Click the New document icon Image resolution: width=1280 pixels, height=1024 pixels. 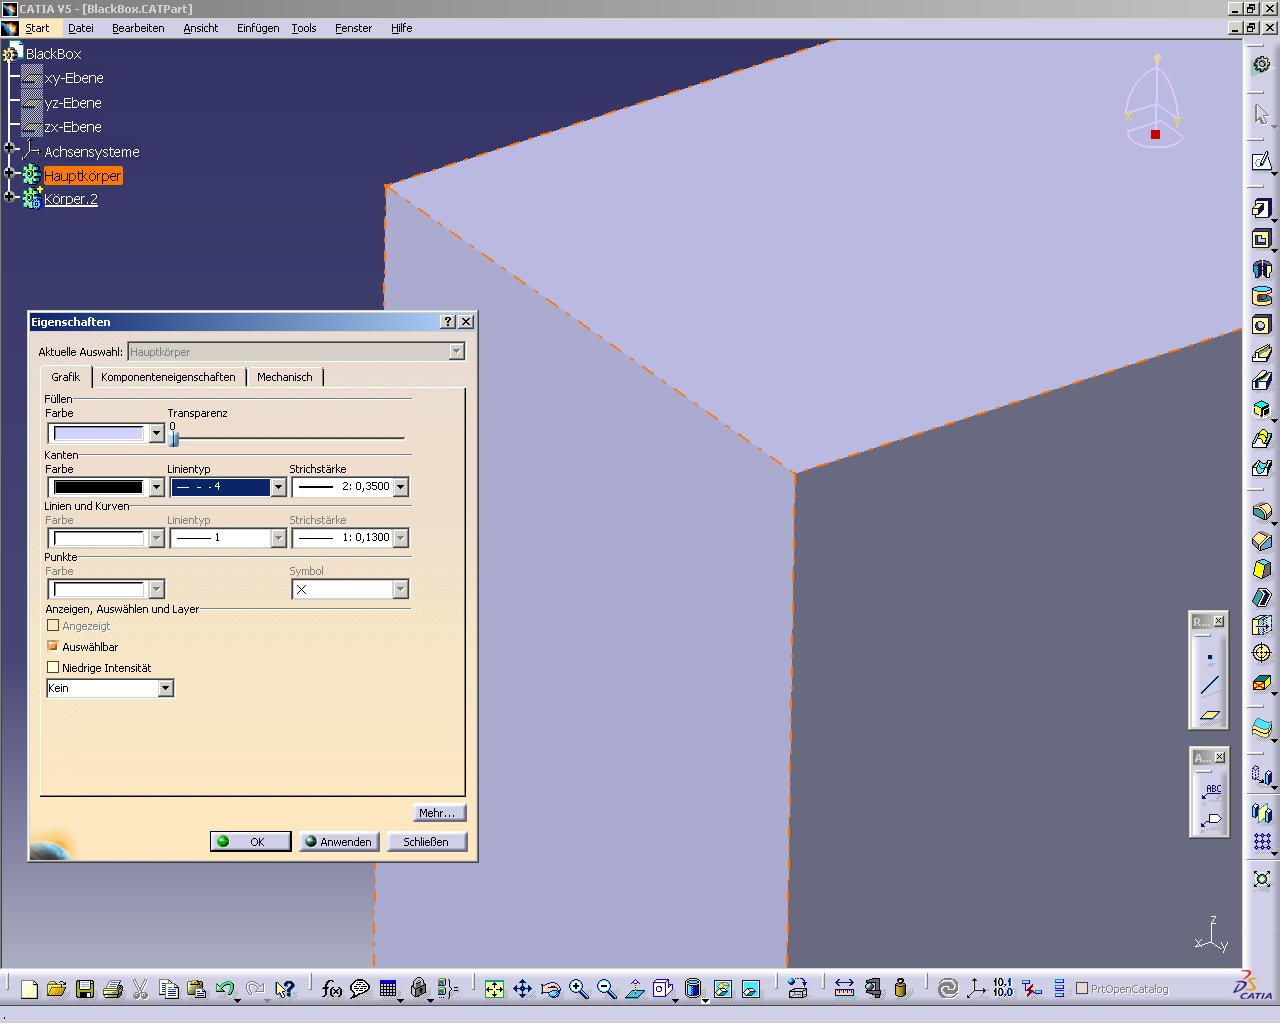click(29, 989)
